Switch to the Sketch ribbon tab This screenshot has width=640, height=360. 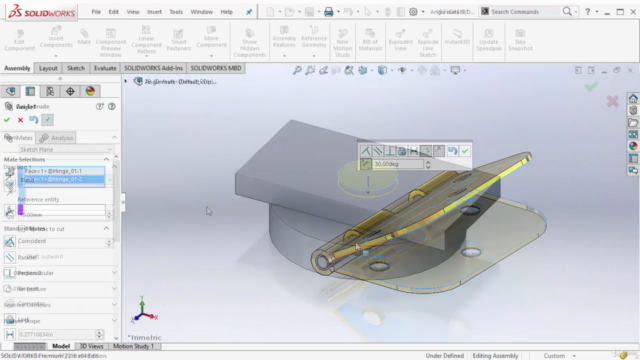(x=76, y=68)
